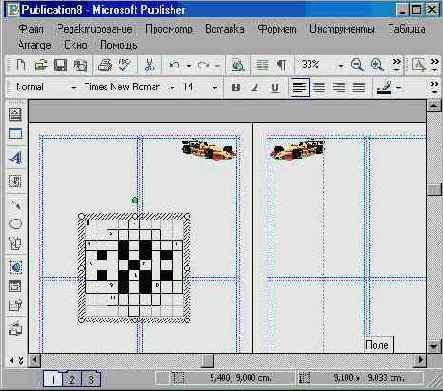Select the Cut scissors icon

(x=149, y=65)
